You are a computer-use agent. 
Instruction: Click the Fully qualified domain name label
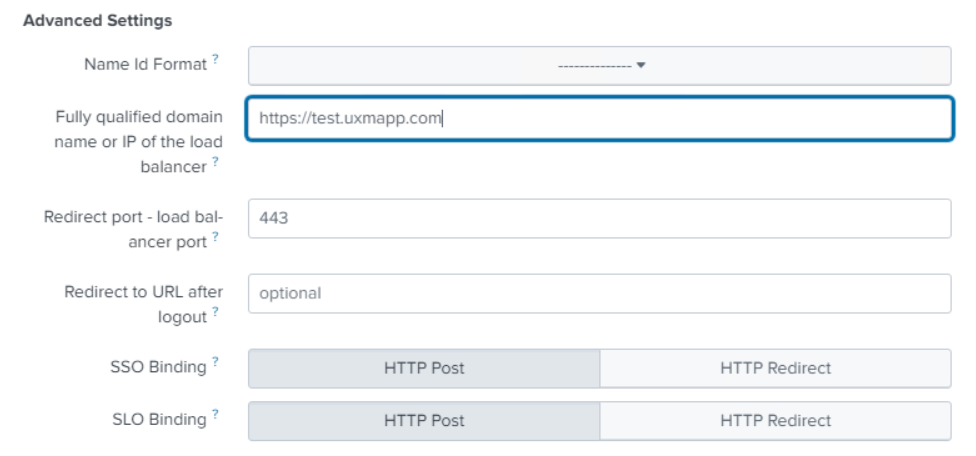click(x=138, y=141)
